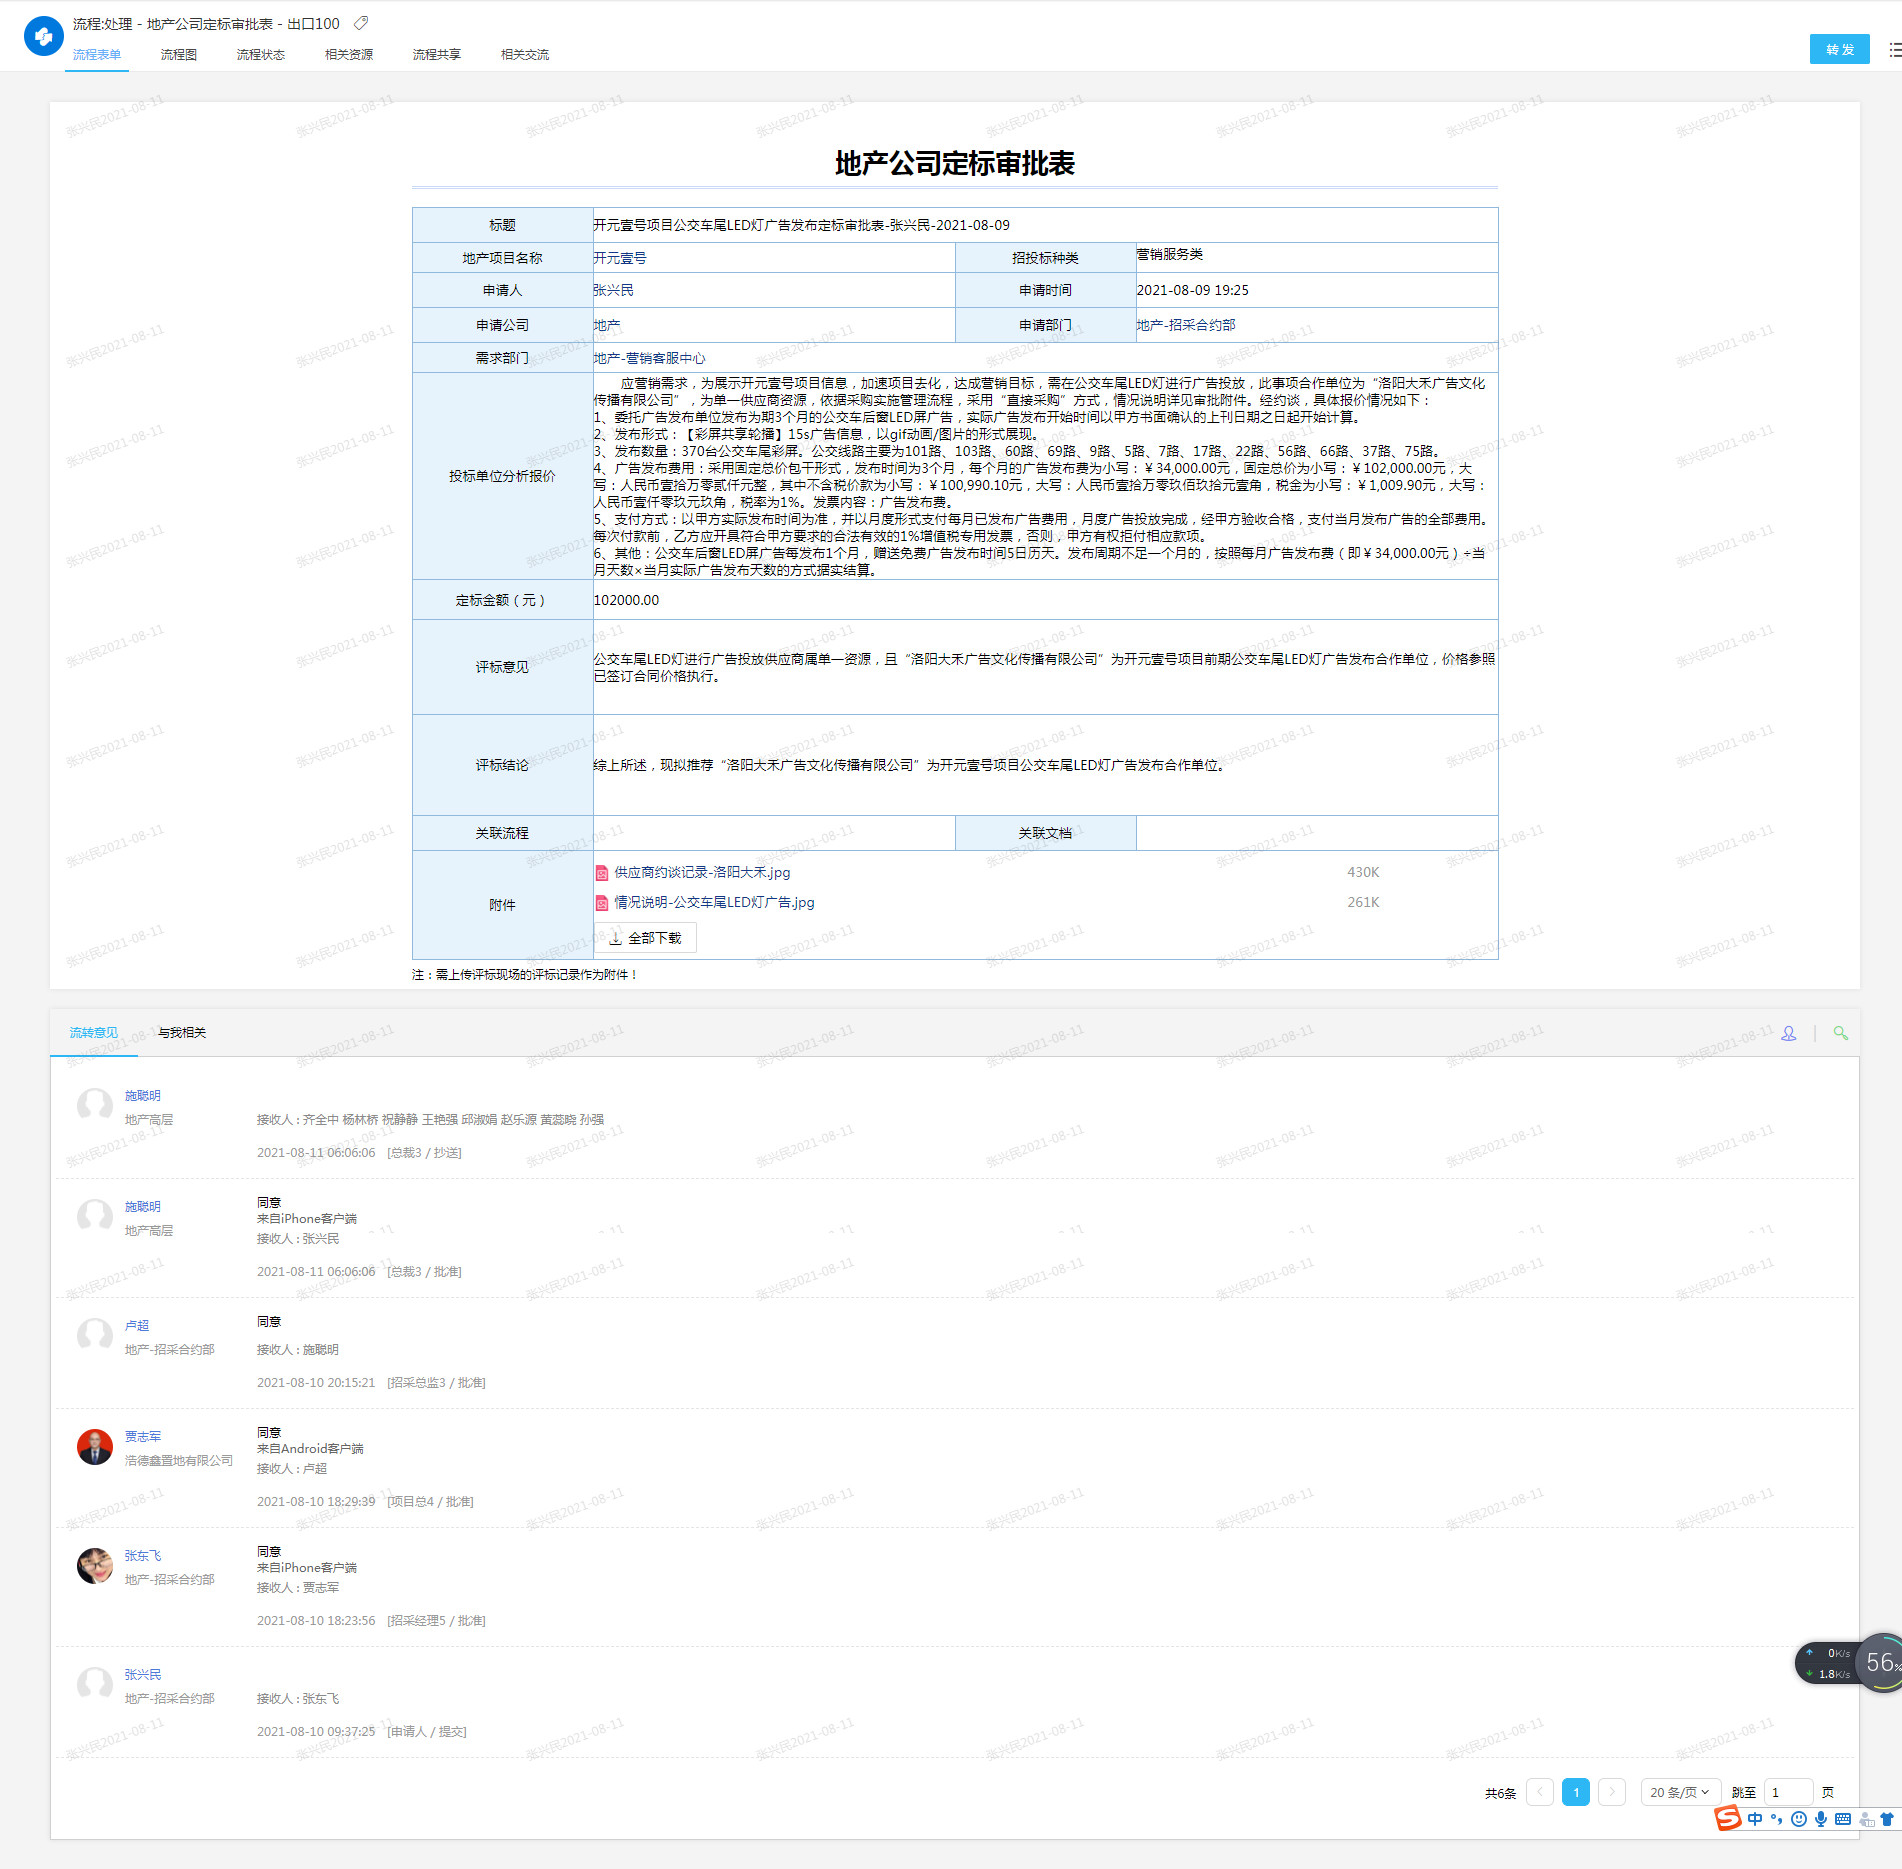Click the blue workflow logo icon

click(x=43, y=37)
